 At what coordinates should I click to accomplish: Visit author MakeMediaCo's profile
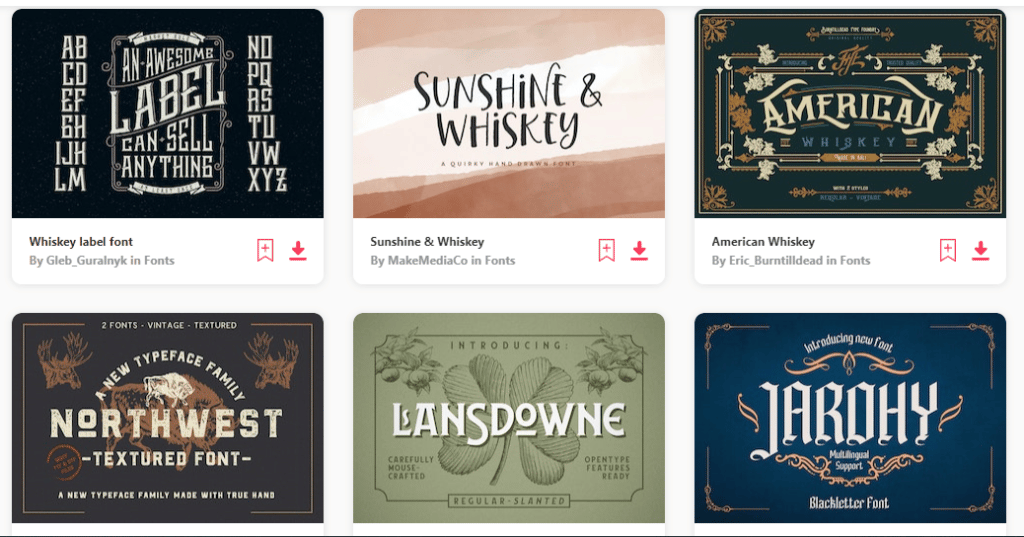428,261
